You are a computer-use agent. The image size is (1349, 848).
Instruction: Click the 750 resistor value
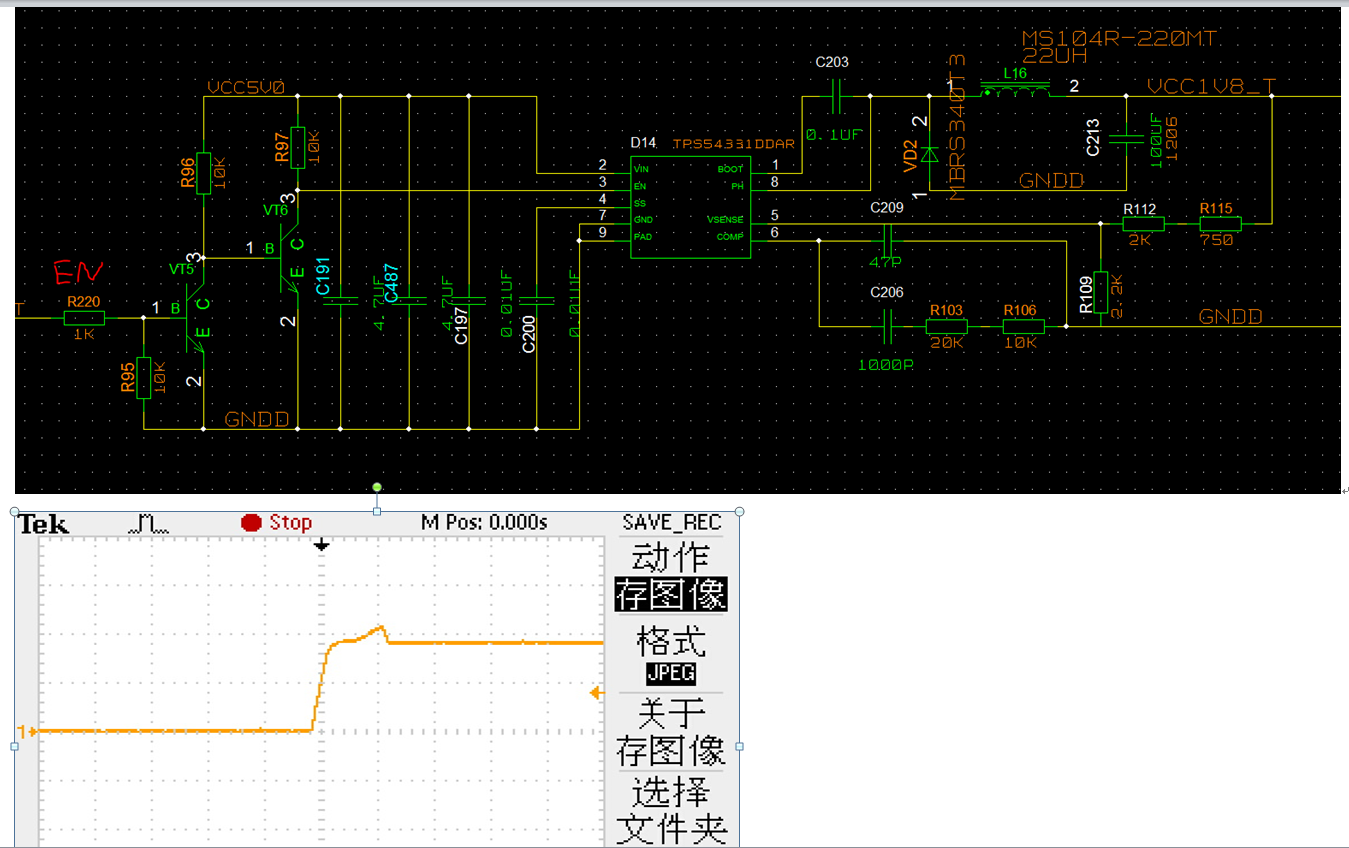coord(1216,240)
